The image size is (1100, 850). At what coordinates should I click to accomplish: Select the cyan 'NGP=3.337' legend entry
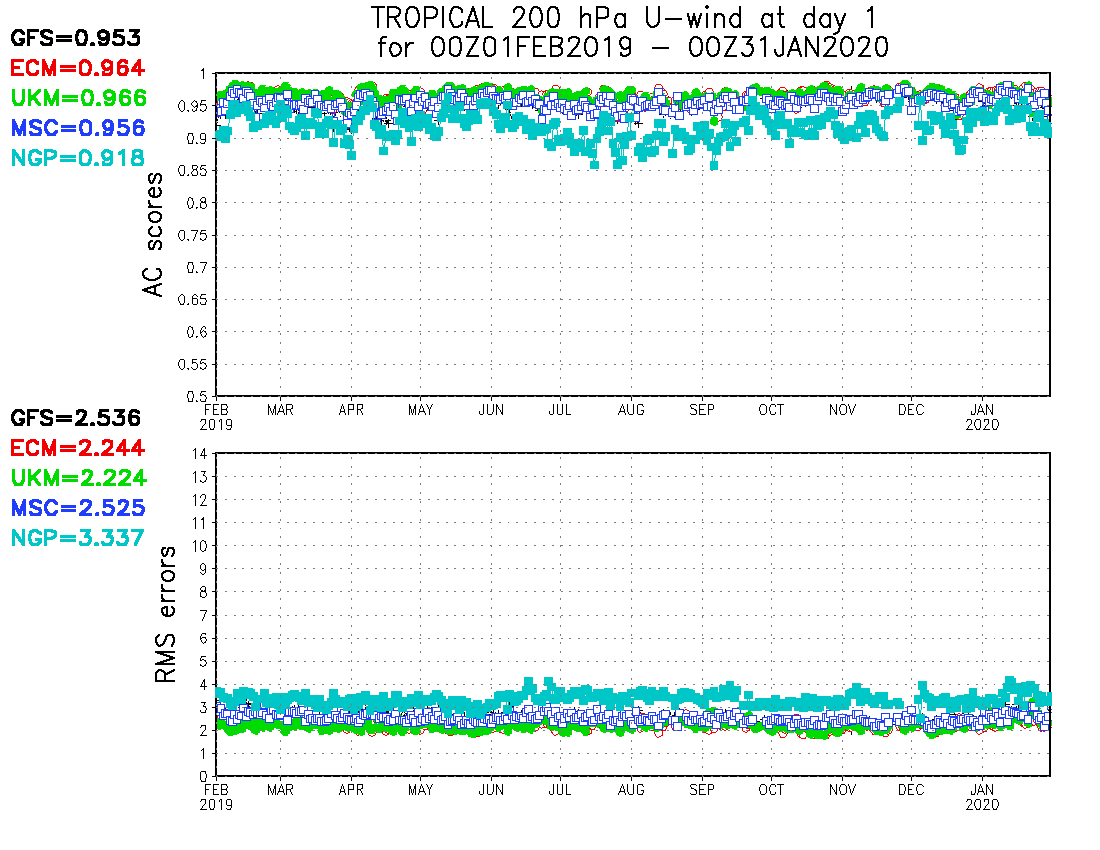click(x=77, y=538)
